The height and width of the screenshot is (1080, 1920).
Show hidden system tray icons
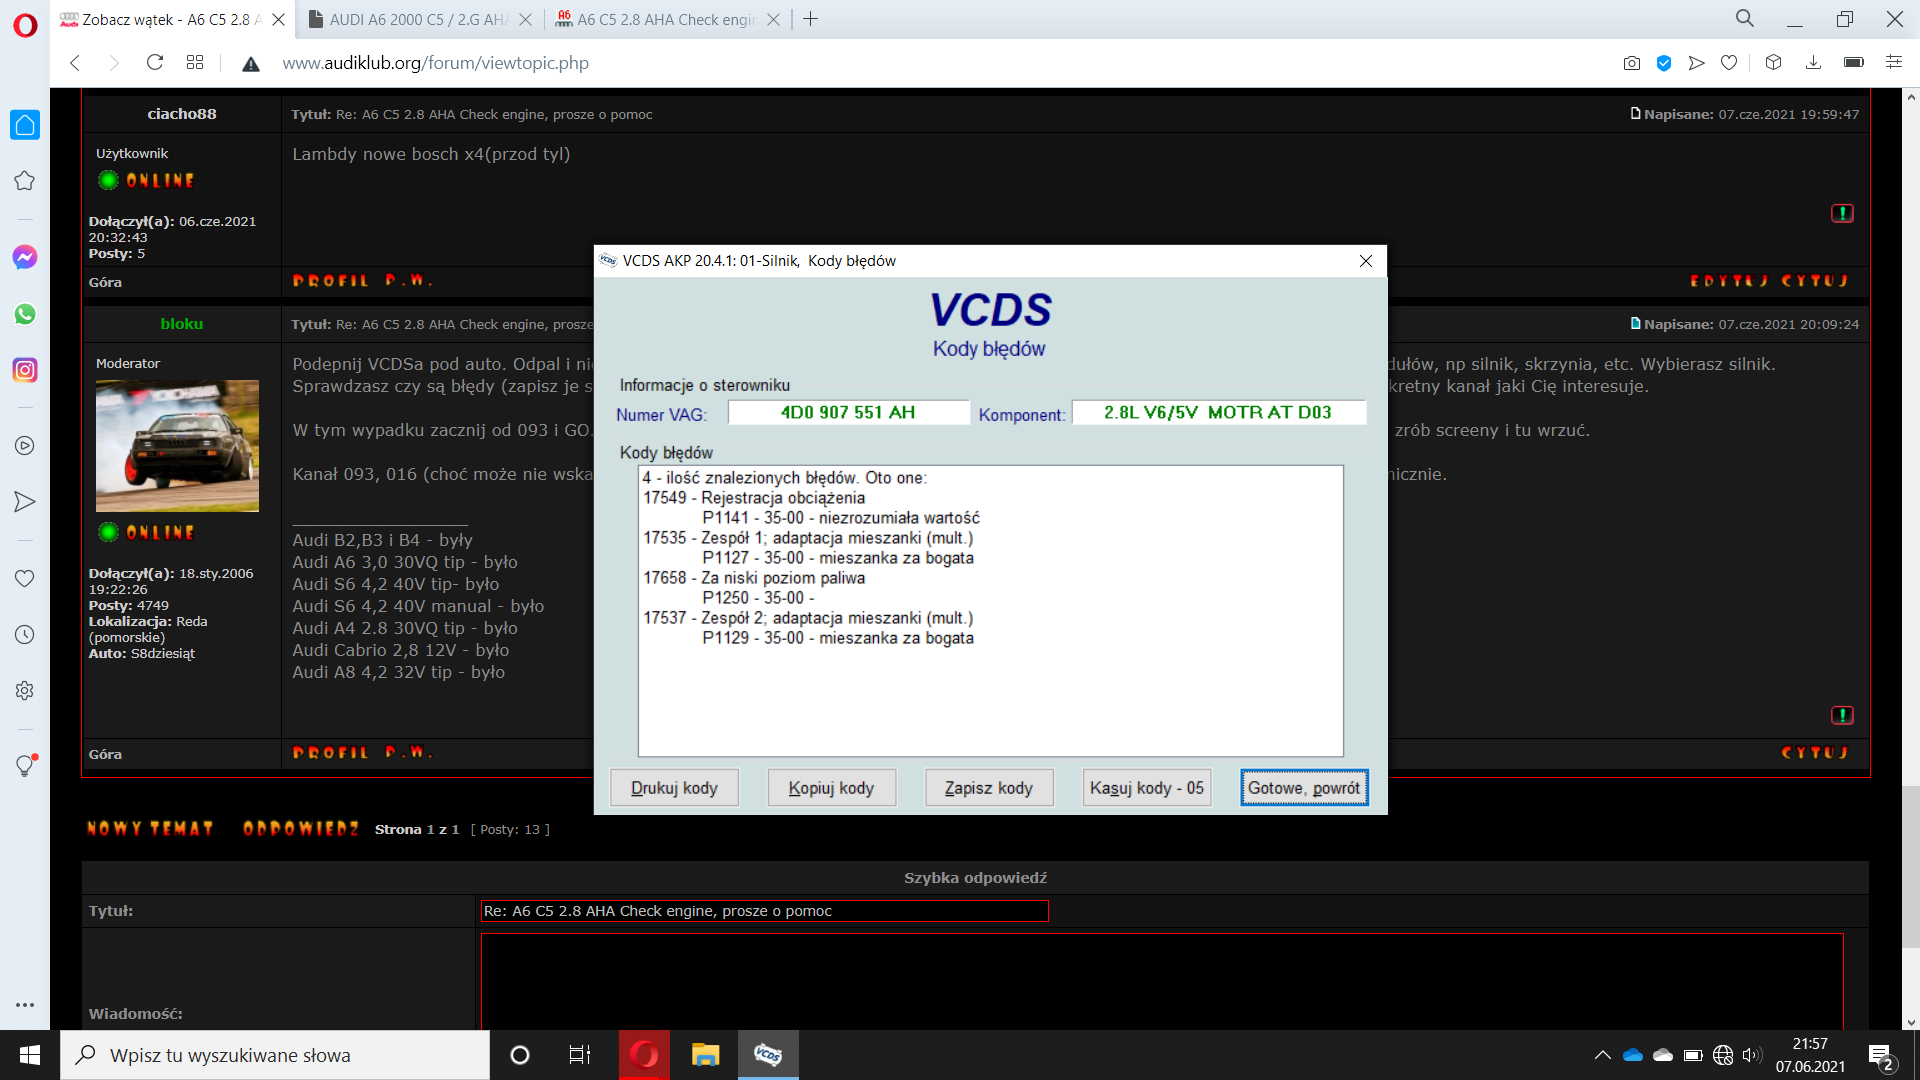coord(1602,1055)
